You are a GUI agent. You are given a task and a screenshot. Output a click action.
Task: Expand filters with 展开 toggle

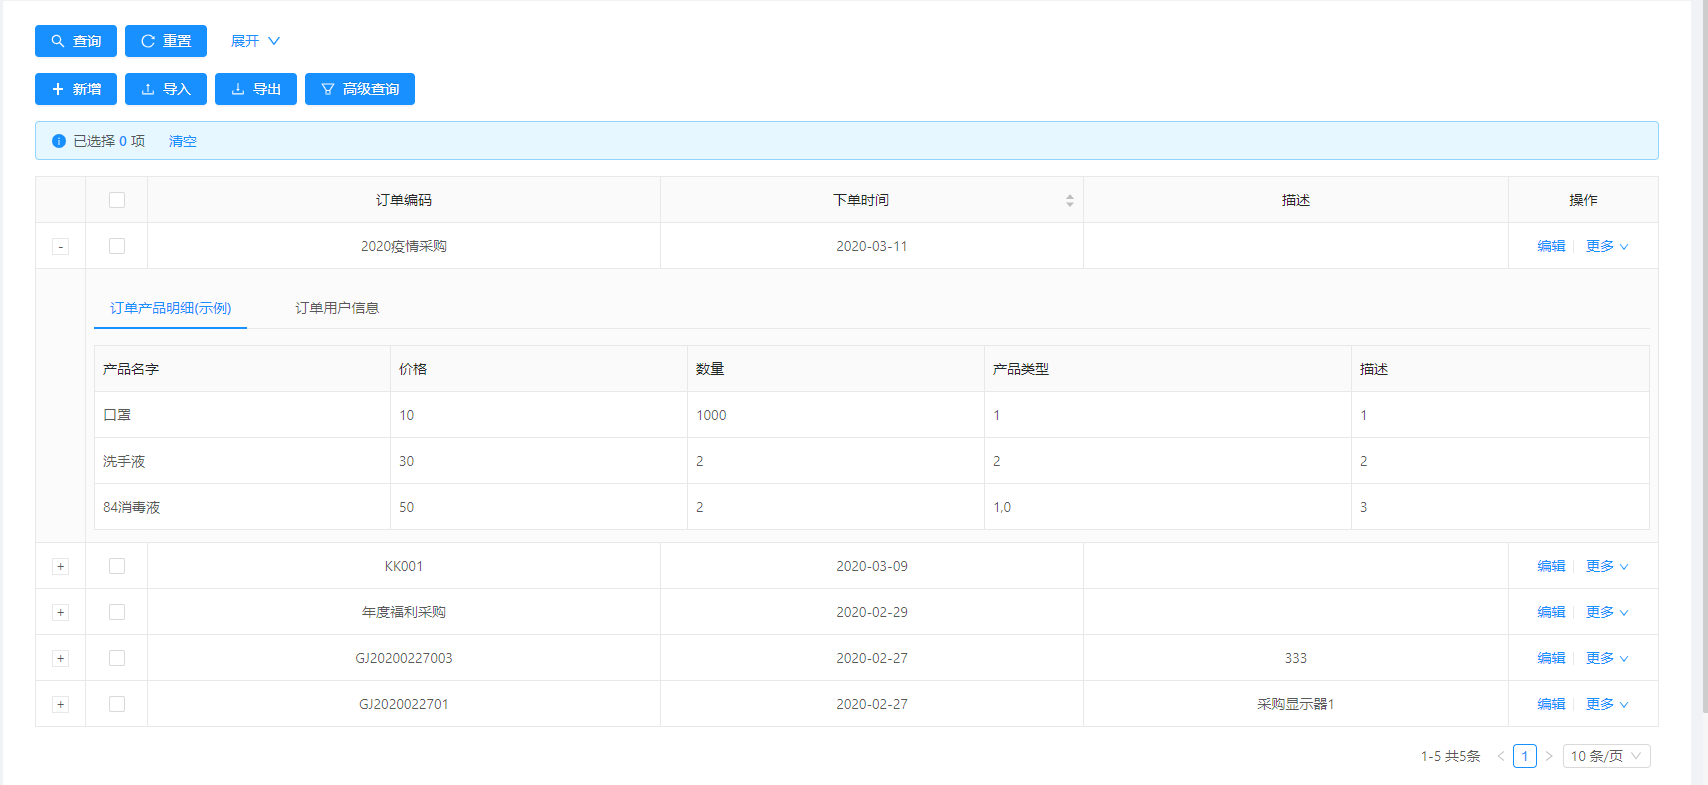pyautogui.click(x=255, y=41)
